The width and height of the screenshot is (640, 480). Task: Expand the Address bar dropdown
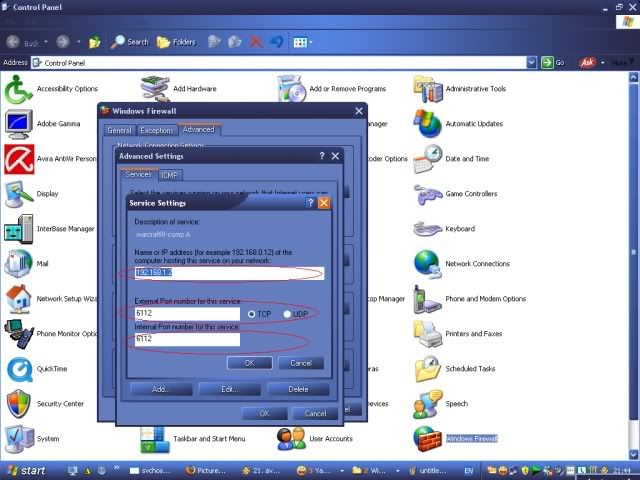click(x=531, y=62)
